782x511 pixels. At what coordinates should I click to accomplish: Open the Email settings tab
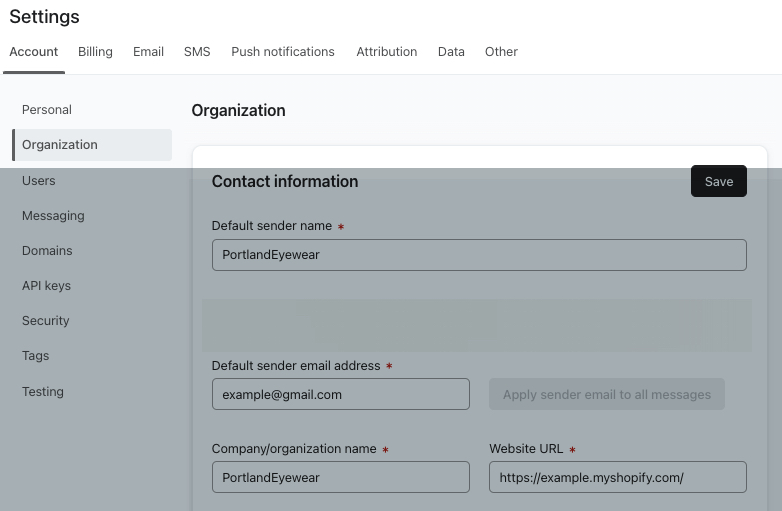148,52
